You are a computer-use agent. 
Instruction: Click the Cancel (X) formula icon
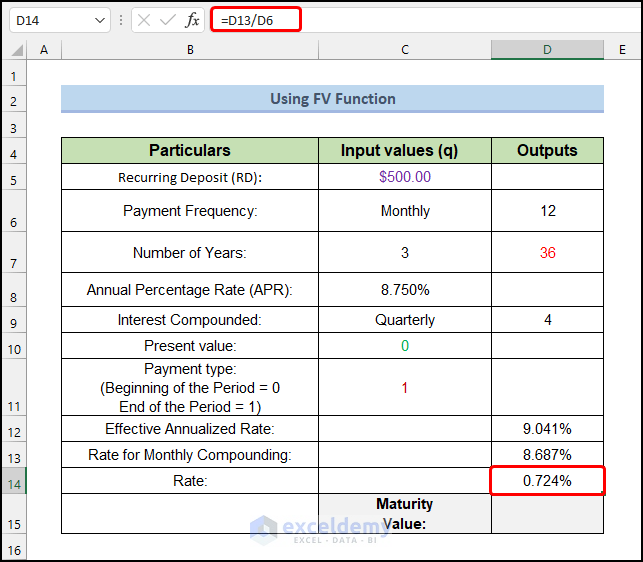[145, 20]
